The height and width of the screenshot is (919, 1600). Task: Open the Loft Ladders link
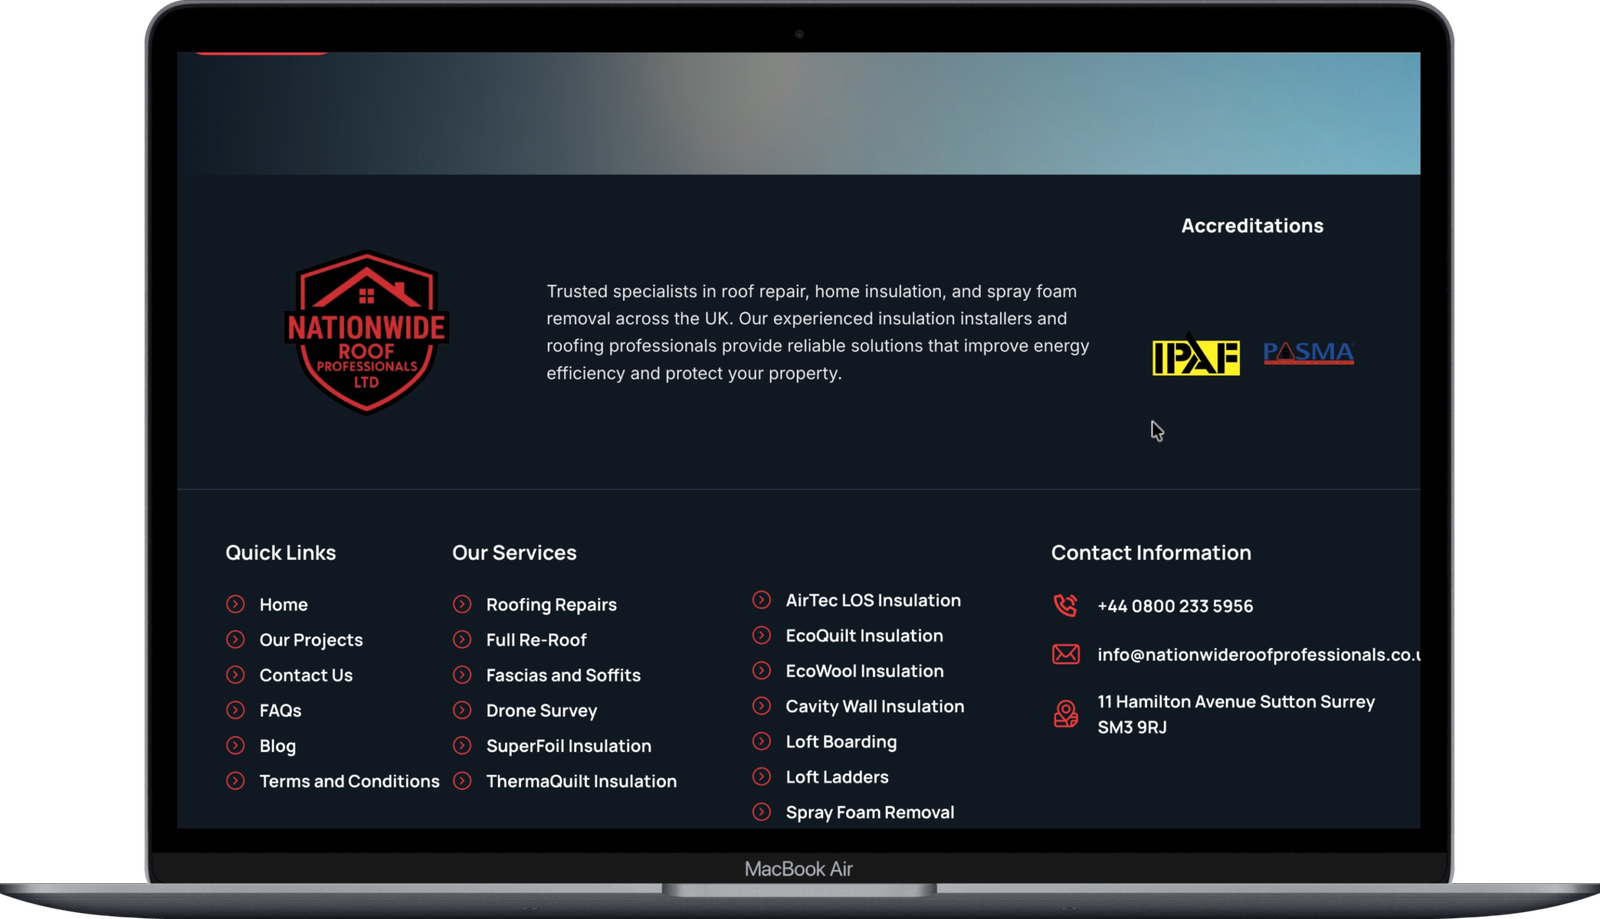[837, 777]
